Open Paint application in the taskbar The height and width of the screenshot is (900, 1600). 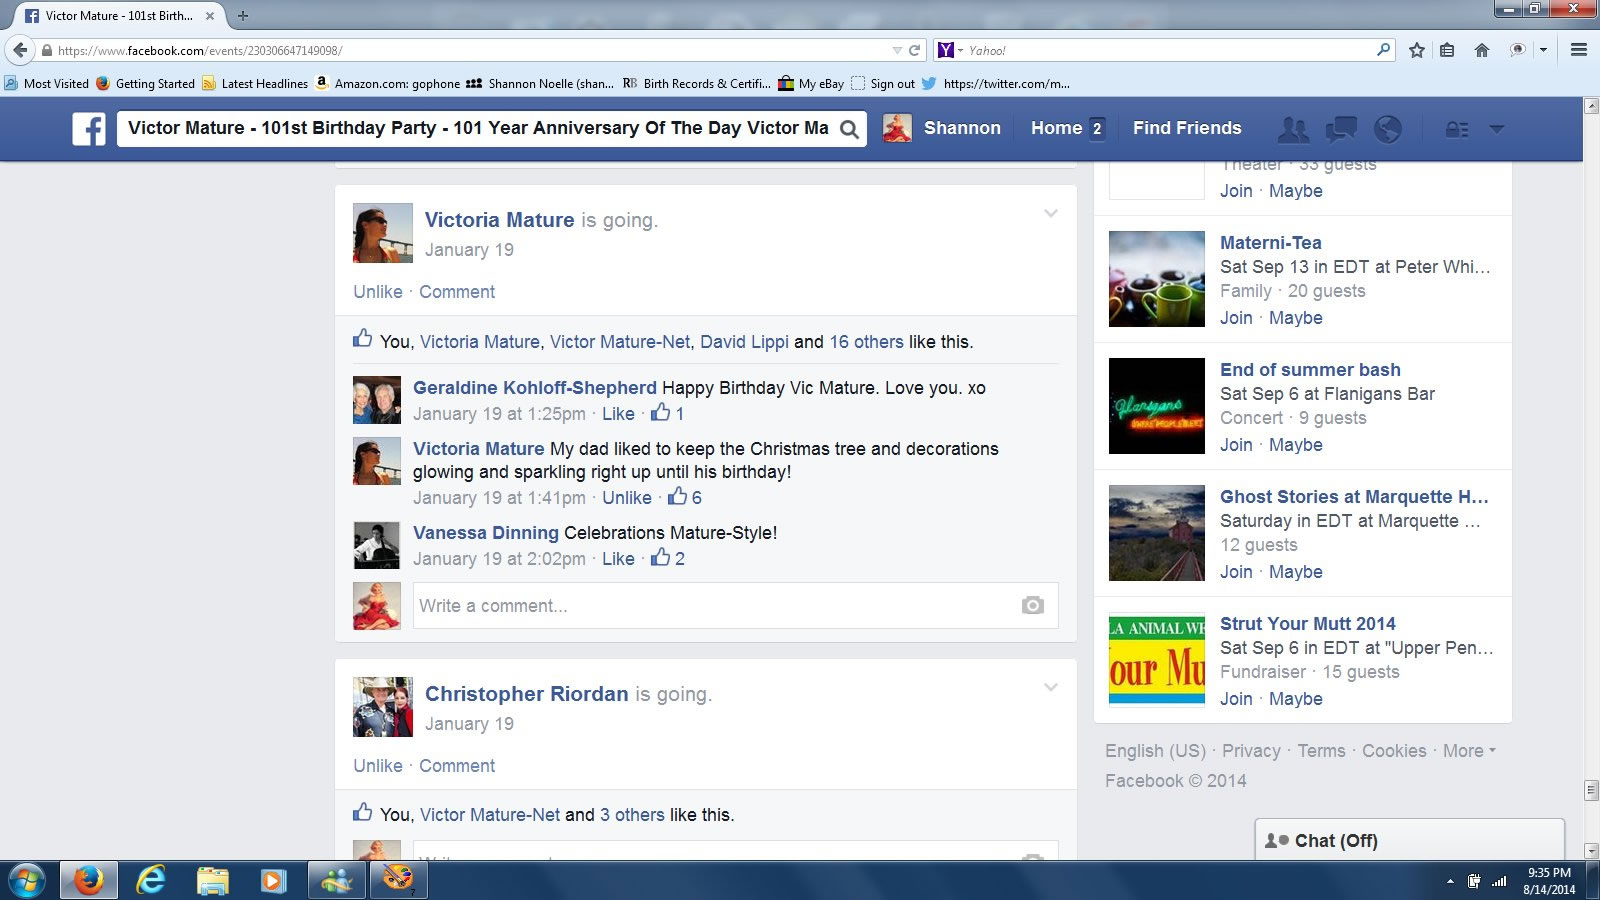398,881
